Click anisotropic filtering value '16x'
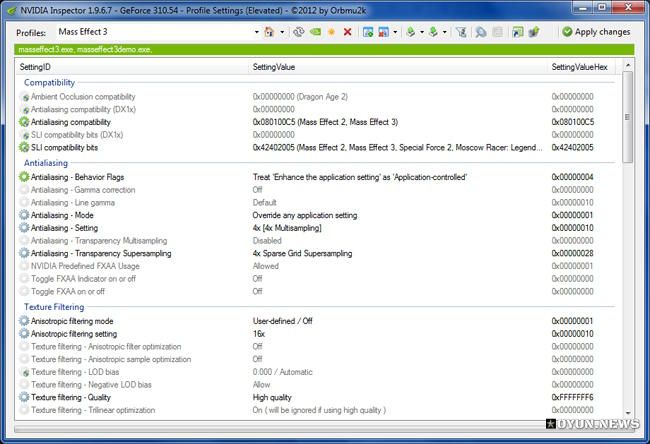The image size is (650, 444). click(259, 334)
